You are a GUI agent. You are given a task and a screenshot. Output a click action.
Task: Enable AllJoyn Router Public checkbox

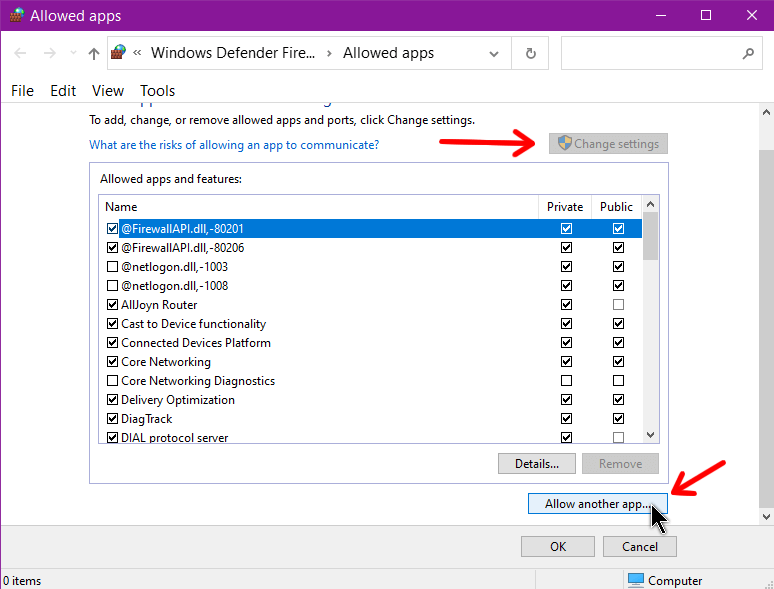click(618, 305)
